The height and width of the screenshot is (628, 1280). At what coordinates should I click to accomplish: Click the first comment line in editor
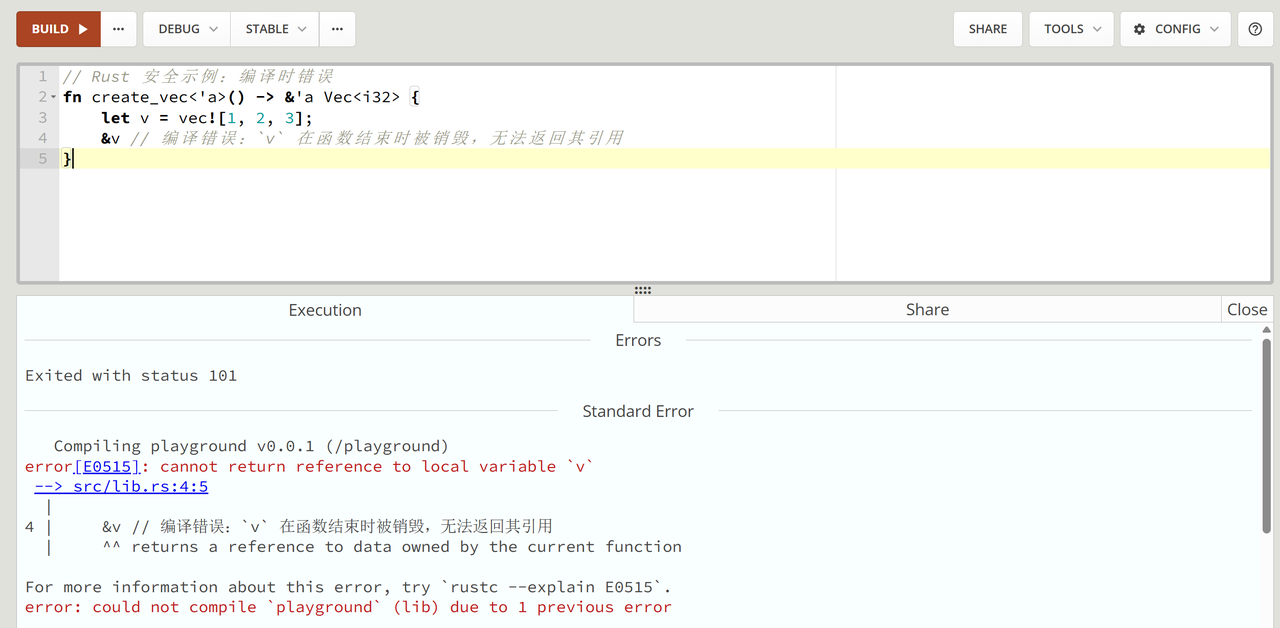tap(197, 77)
